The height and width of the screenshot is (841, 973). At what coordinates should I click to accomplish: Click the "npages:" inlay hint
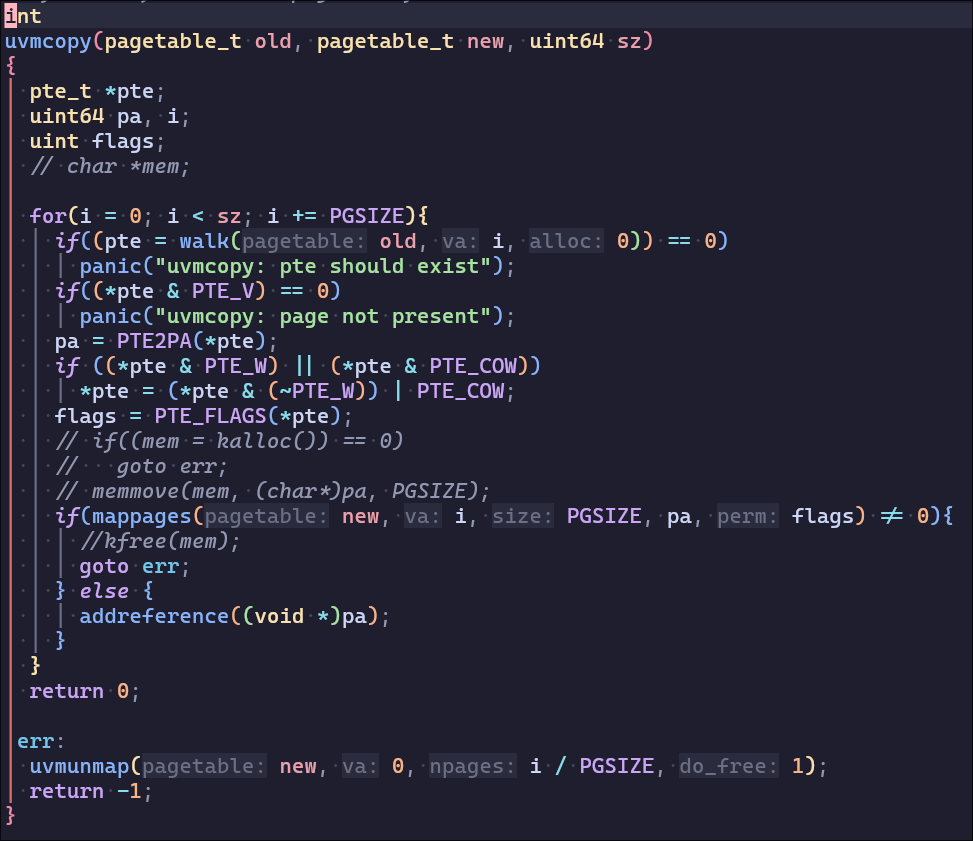(472, 766)
